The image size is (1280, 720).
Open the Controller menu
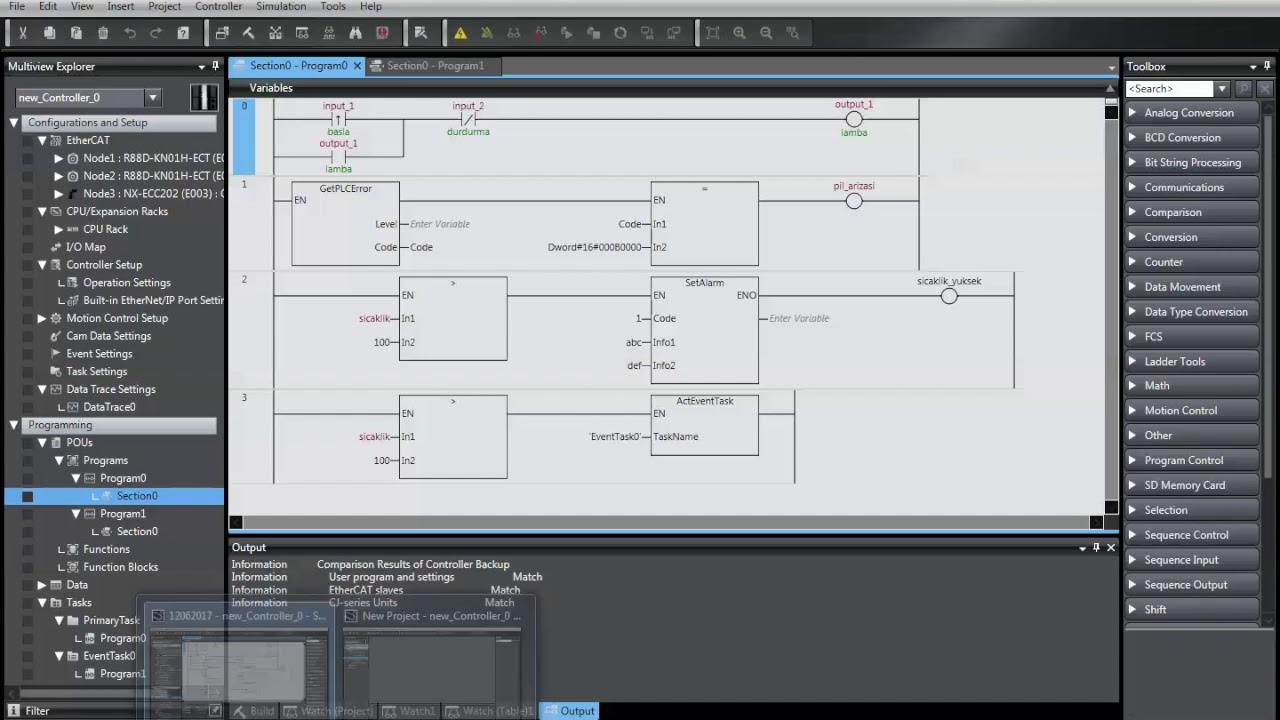tap(218, 6)
